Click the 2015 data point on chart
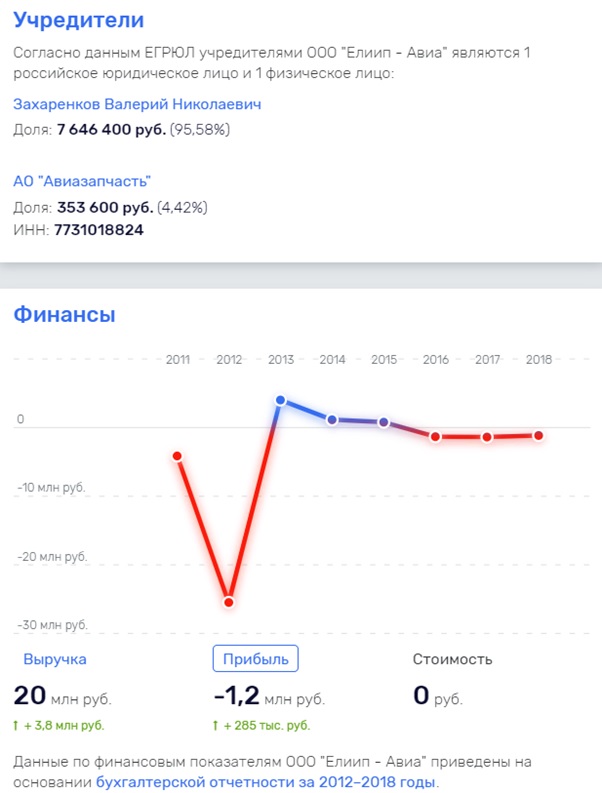Screen dimensions: 602x793 384,422
